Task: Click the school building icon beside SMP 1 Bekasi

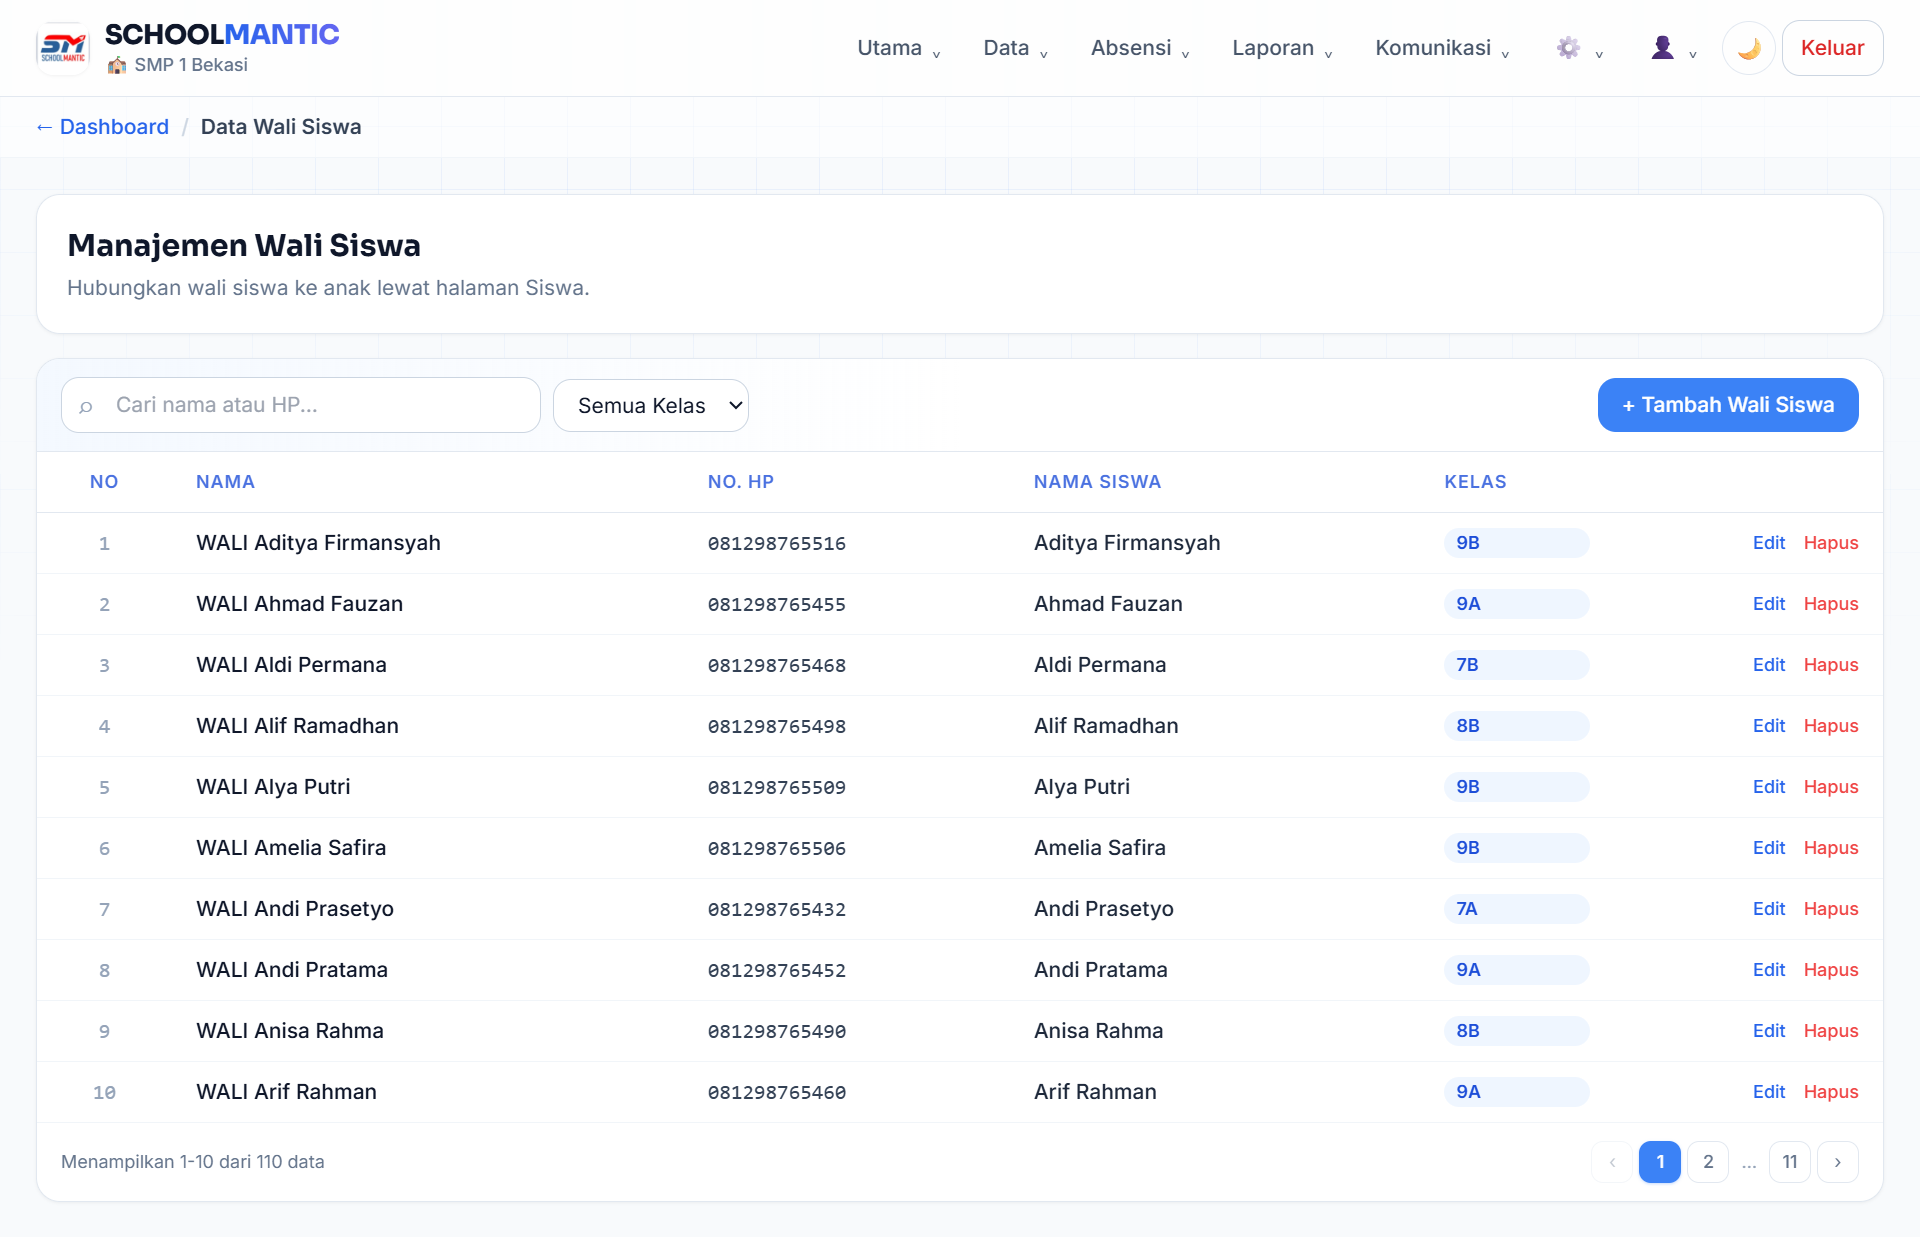Action: tap(117, 65)
